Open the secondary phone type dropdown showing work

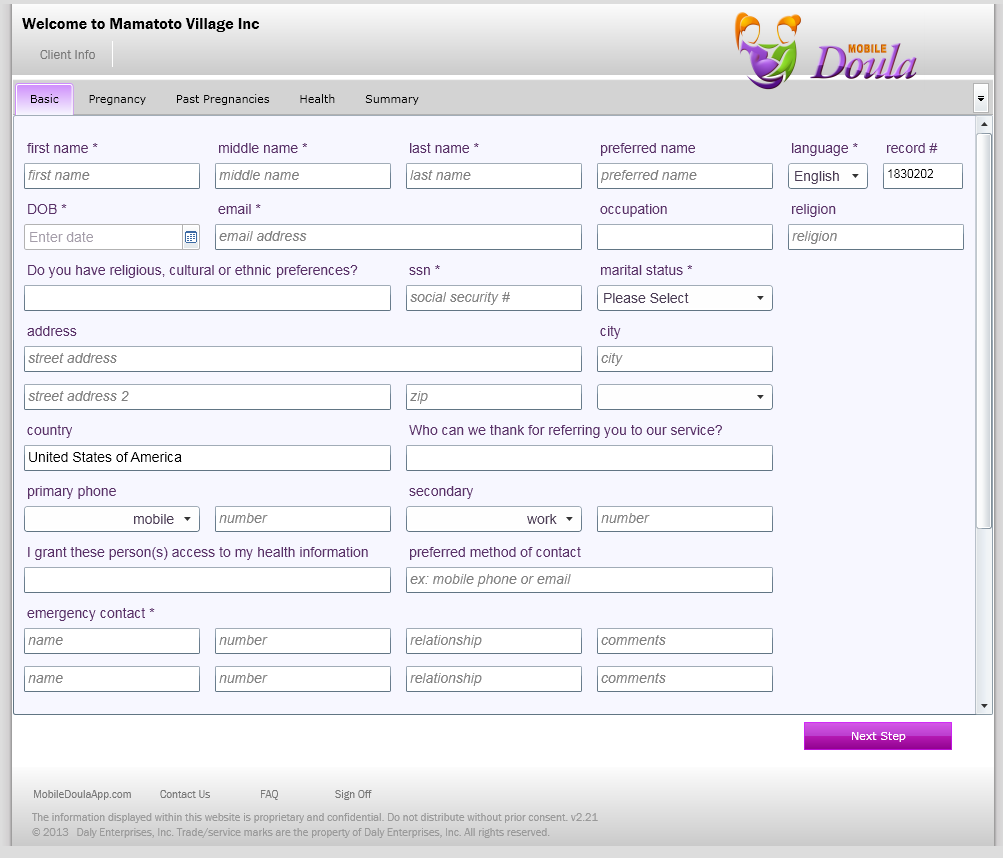pos(494,519)
